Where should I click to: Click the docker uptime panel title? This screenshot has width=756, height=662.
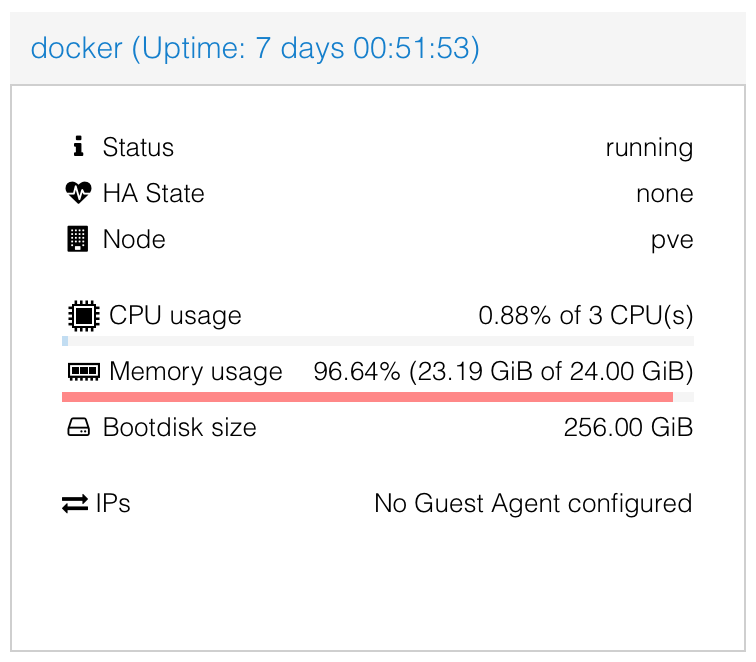click(255, 48)
